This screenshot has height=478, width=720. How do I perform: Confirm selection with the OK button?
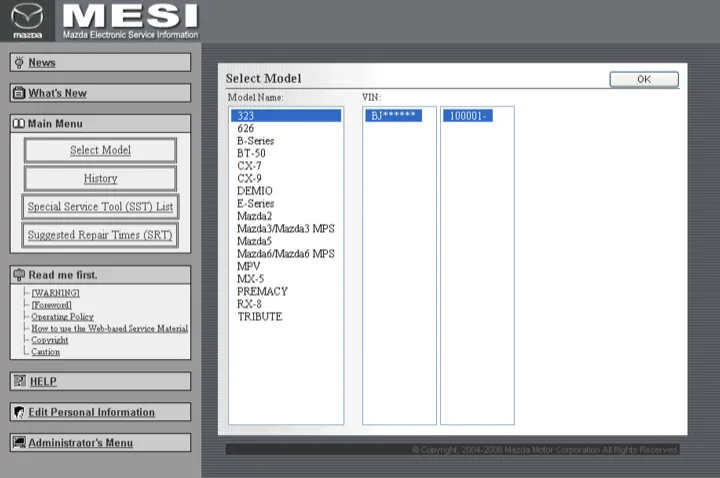click(x=644, y=79)
